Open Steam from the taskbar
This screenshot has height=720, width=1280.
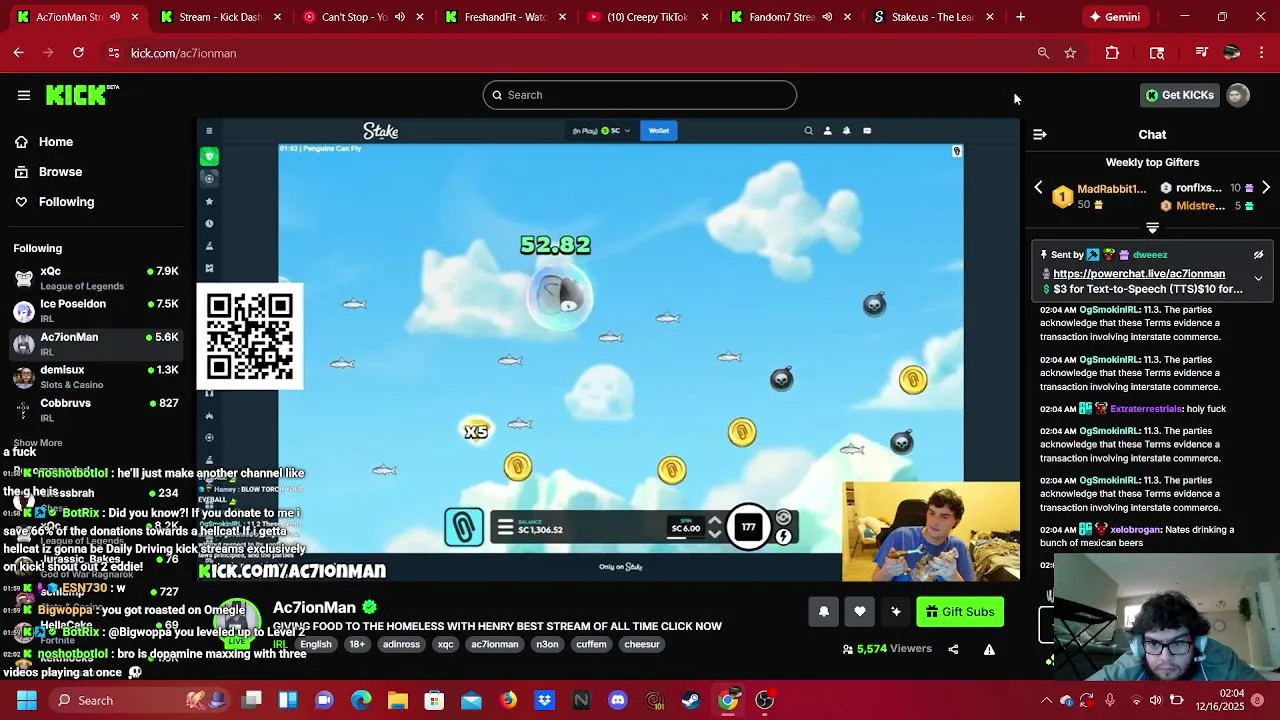coord(691,700)
